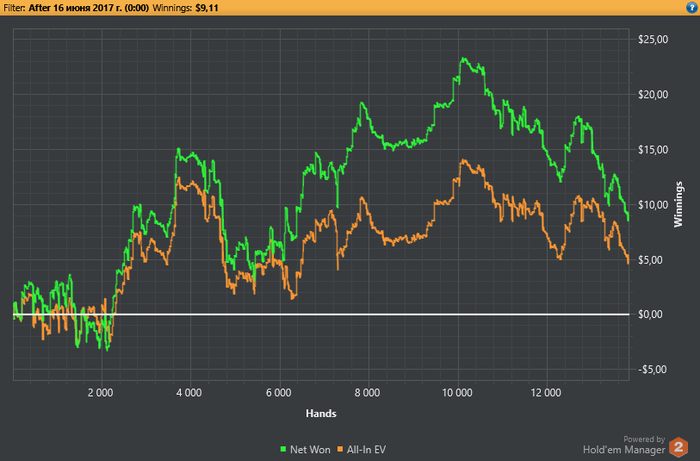
Task: Click the Hands axis title
Action: point(321,414)
